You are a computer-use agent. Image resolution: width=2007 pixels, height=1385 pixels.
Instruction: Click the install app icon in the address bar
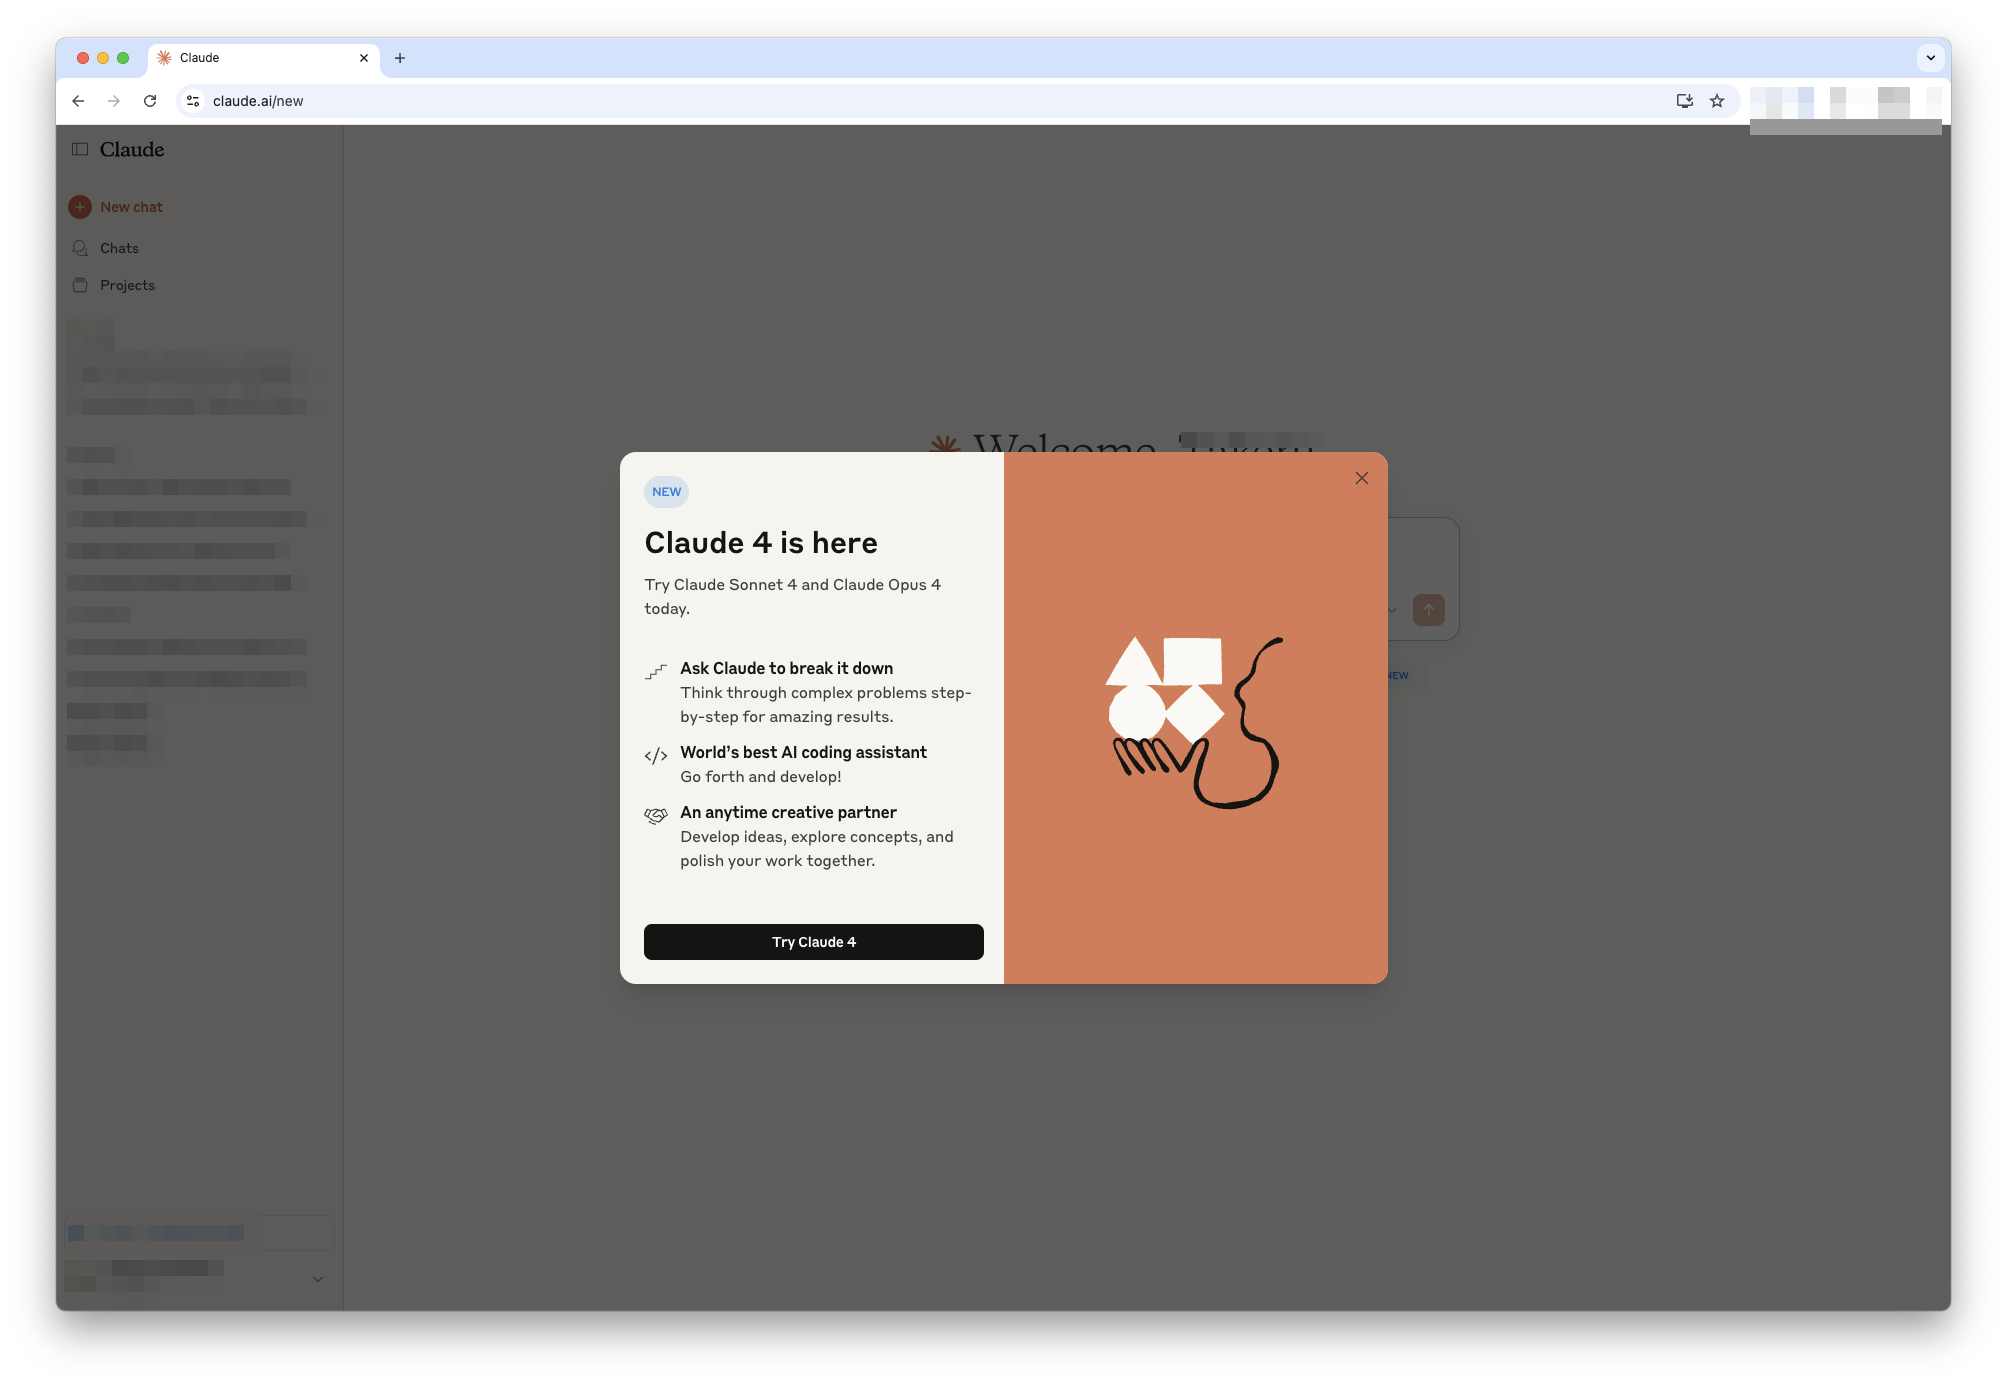click(1684, 101)
